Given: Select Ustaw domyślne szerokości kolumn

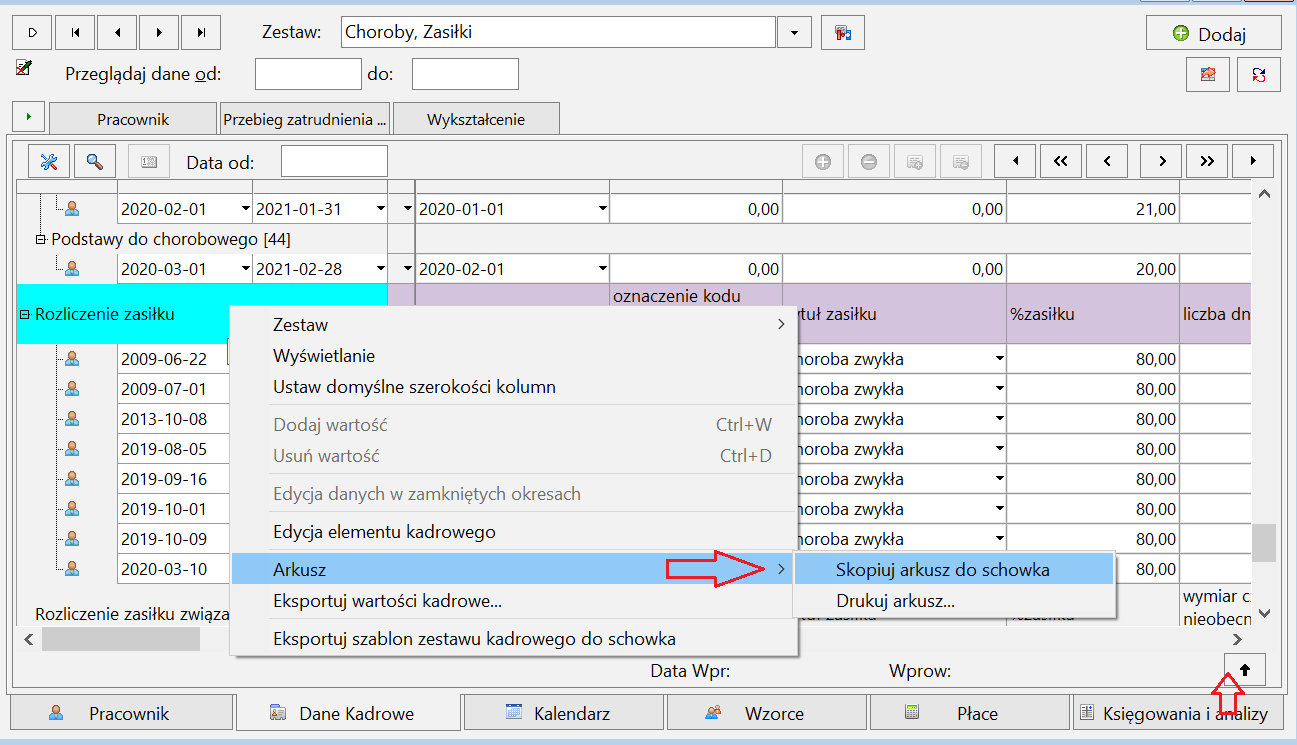Looking at the screenshot, I should tap(514, 386).
